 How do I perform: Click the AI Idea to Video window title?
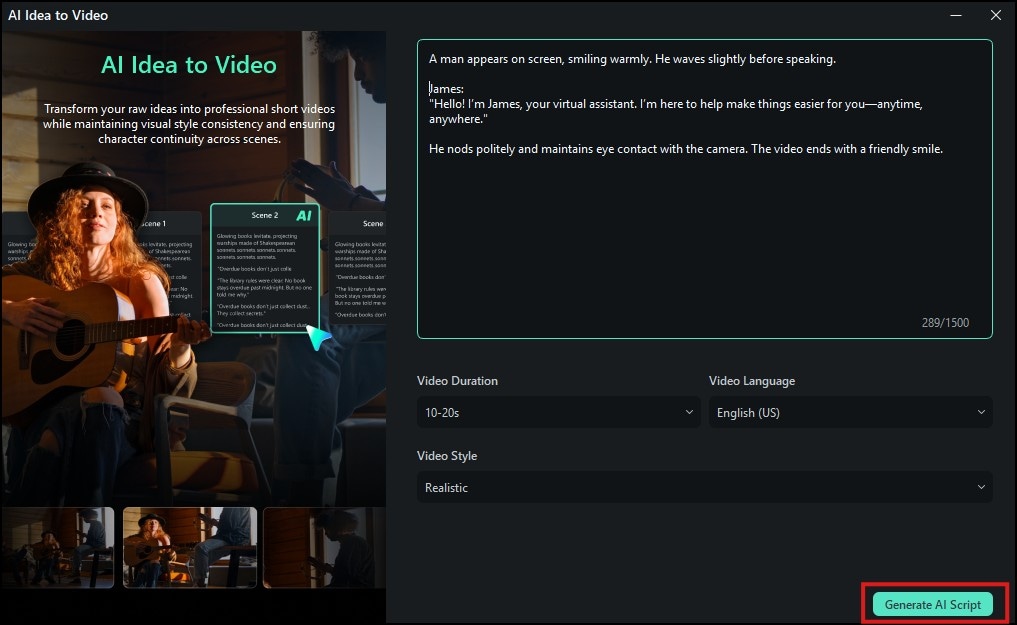pos(58,15)
